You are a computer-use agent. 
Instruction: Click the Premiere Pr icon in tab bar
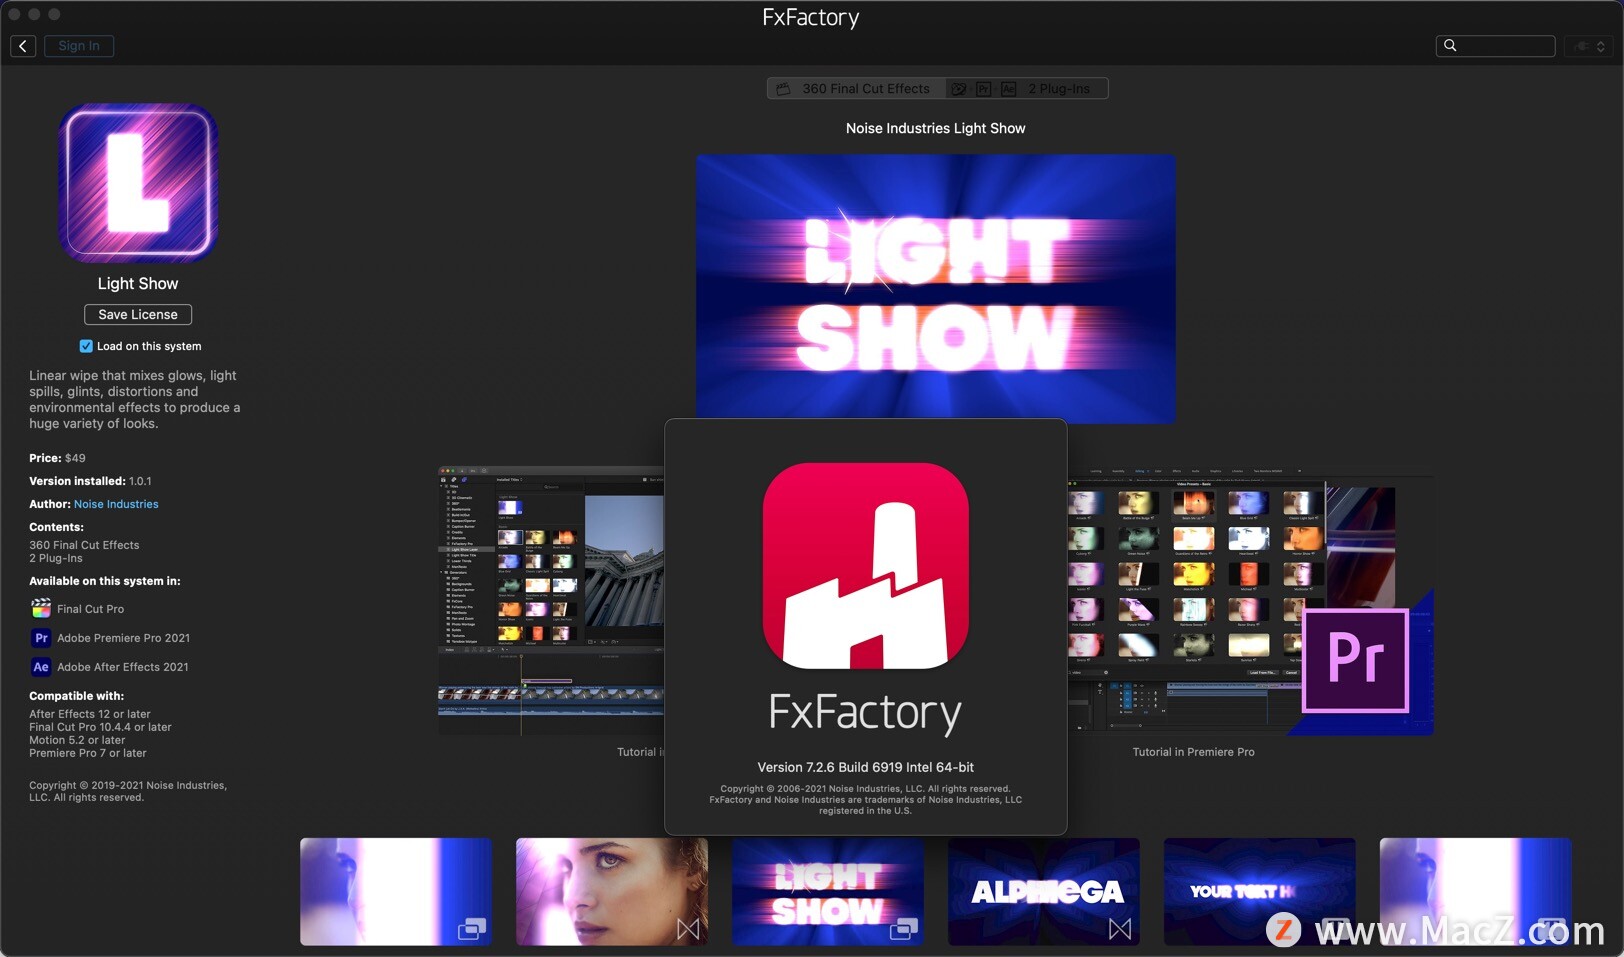983,89
